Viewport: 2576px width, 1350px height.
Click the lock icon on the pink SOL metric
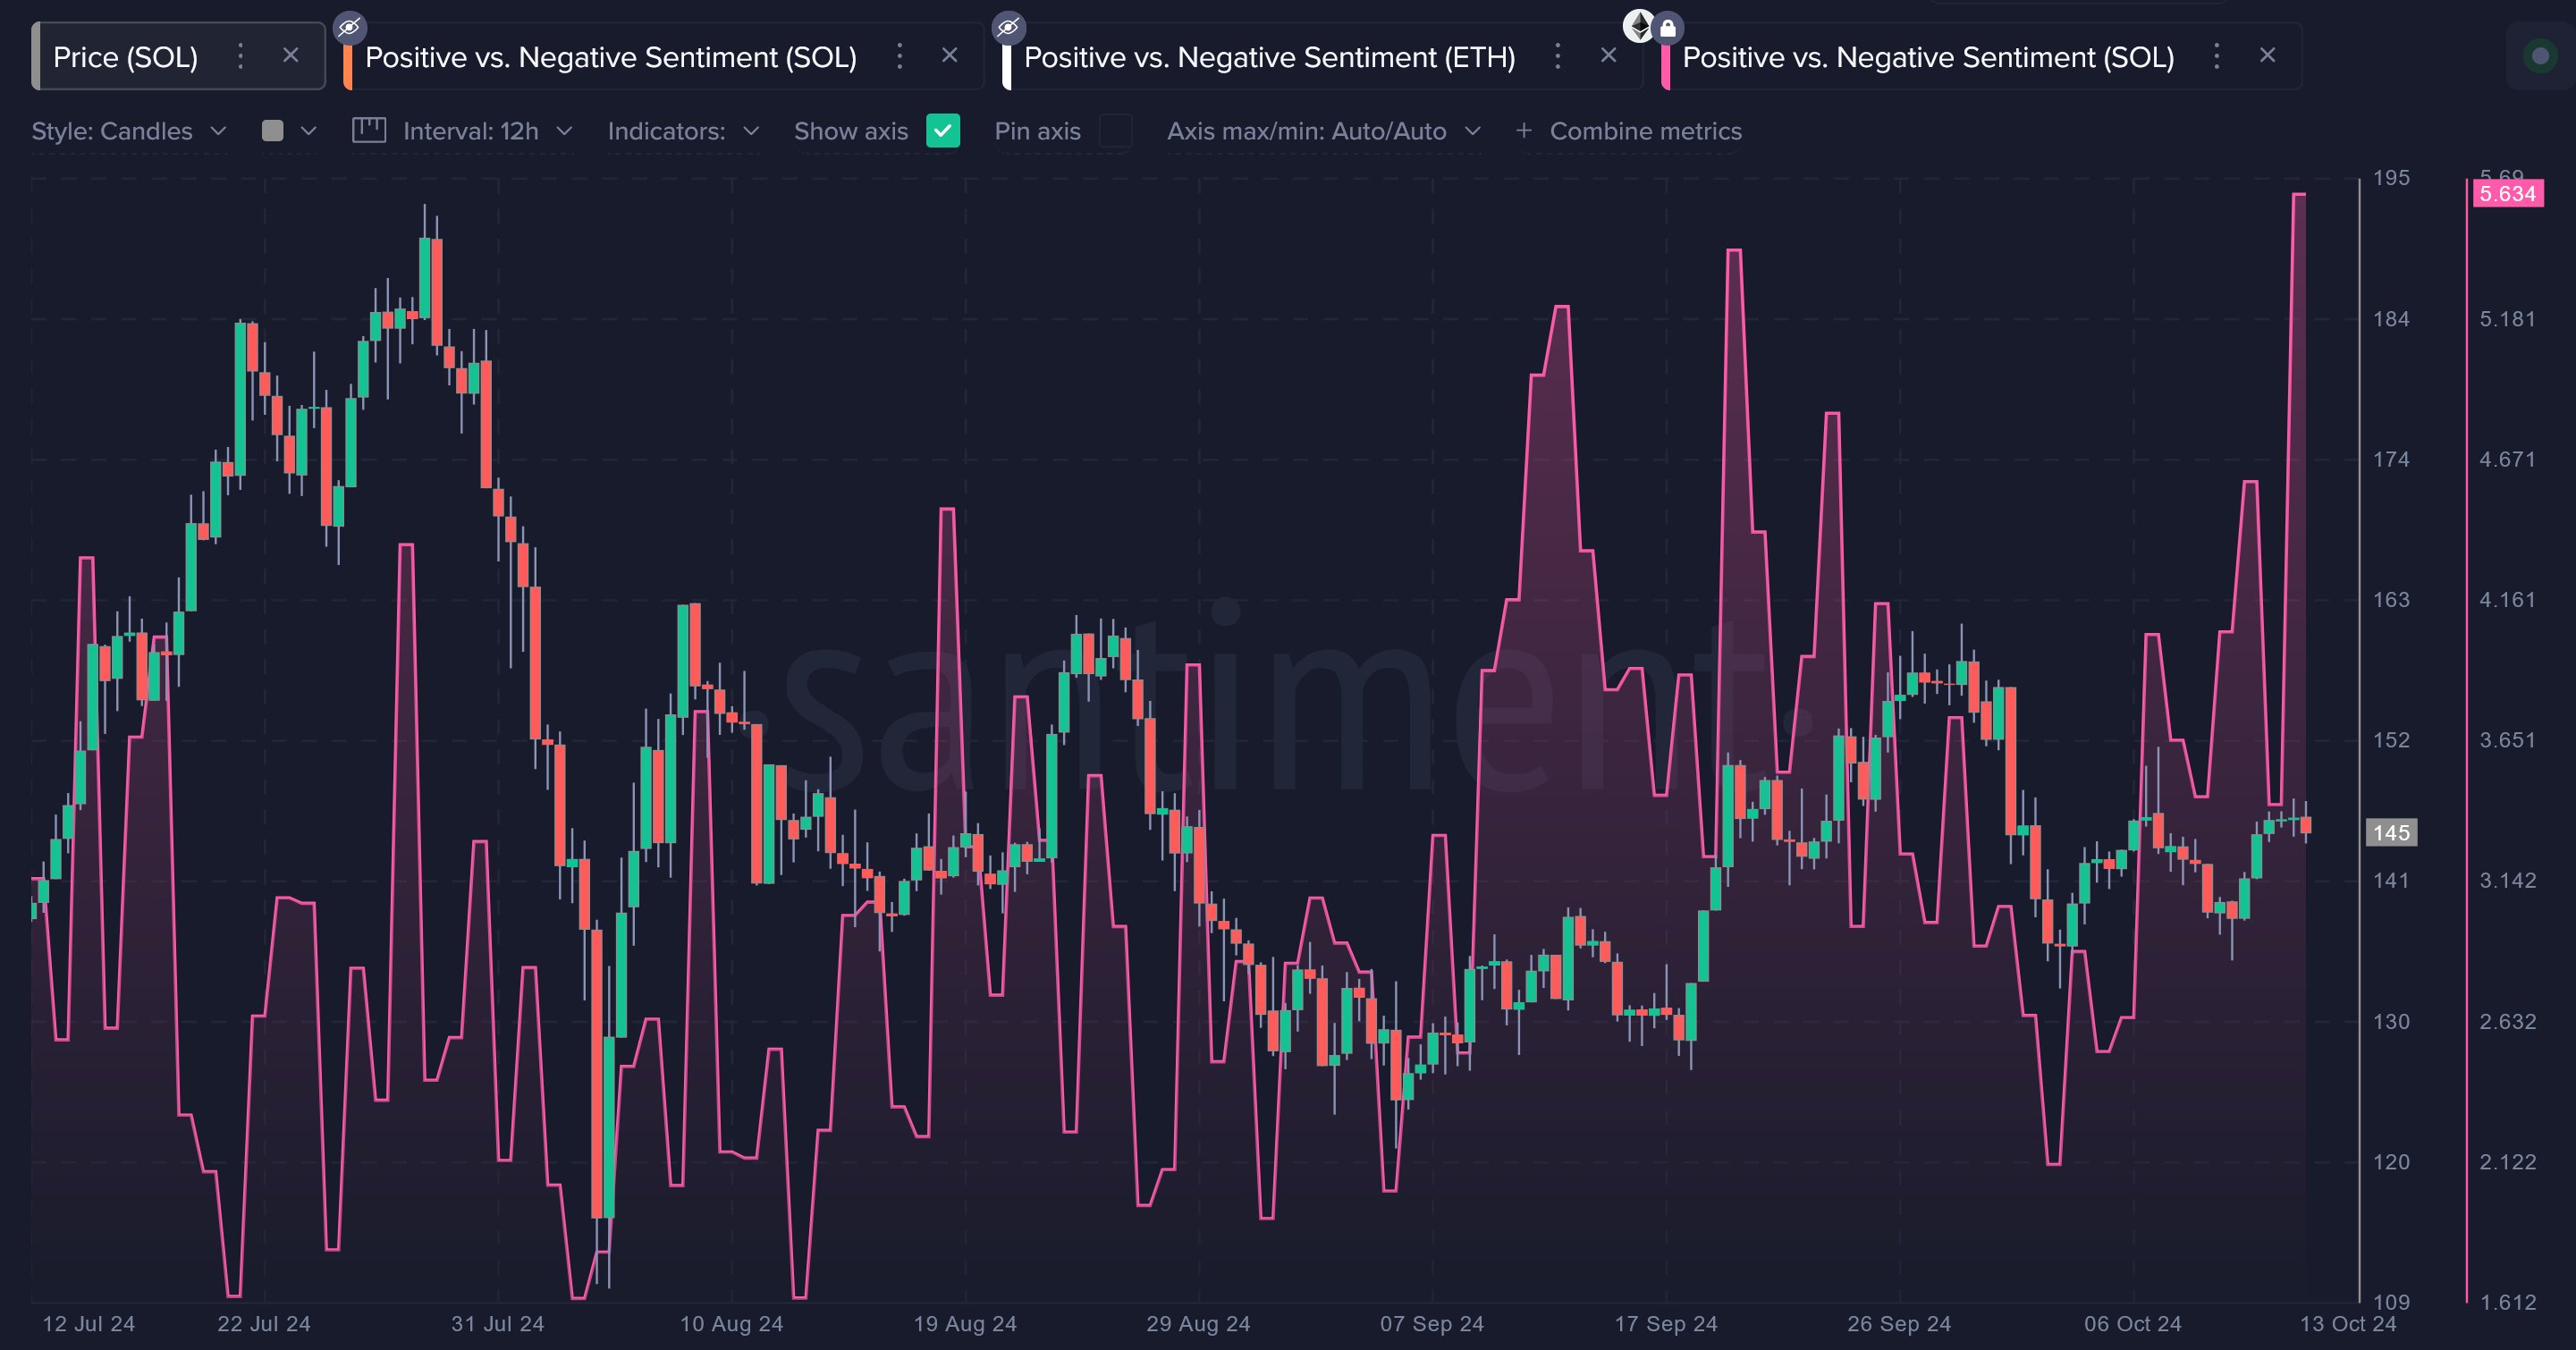pos(1667,28)
